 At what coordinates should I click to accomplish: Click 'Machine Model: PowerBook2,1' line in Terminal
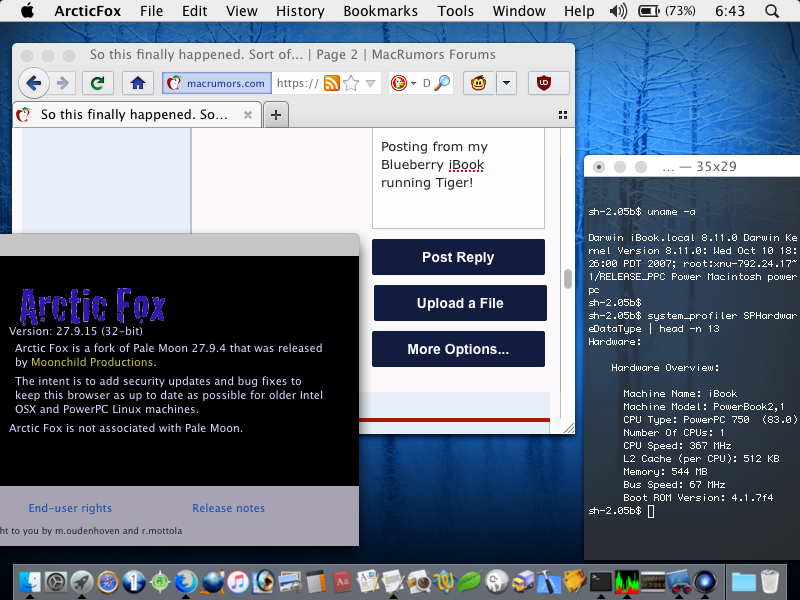click(704, 407)
